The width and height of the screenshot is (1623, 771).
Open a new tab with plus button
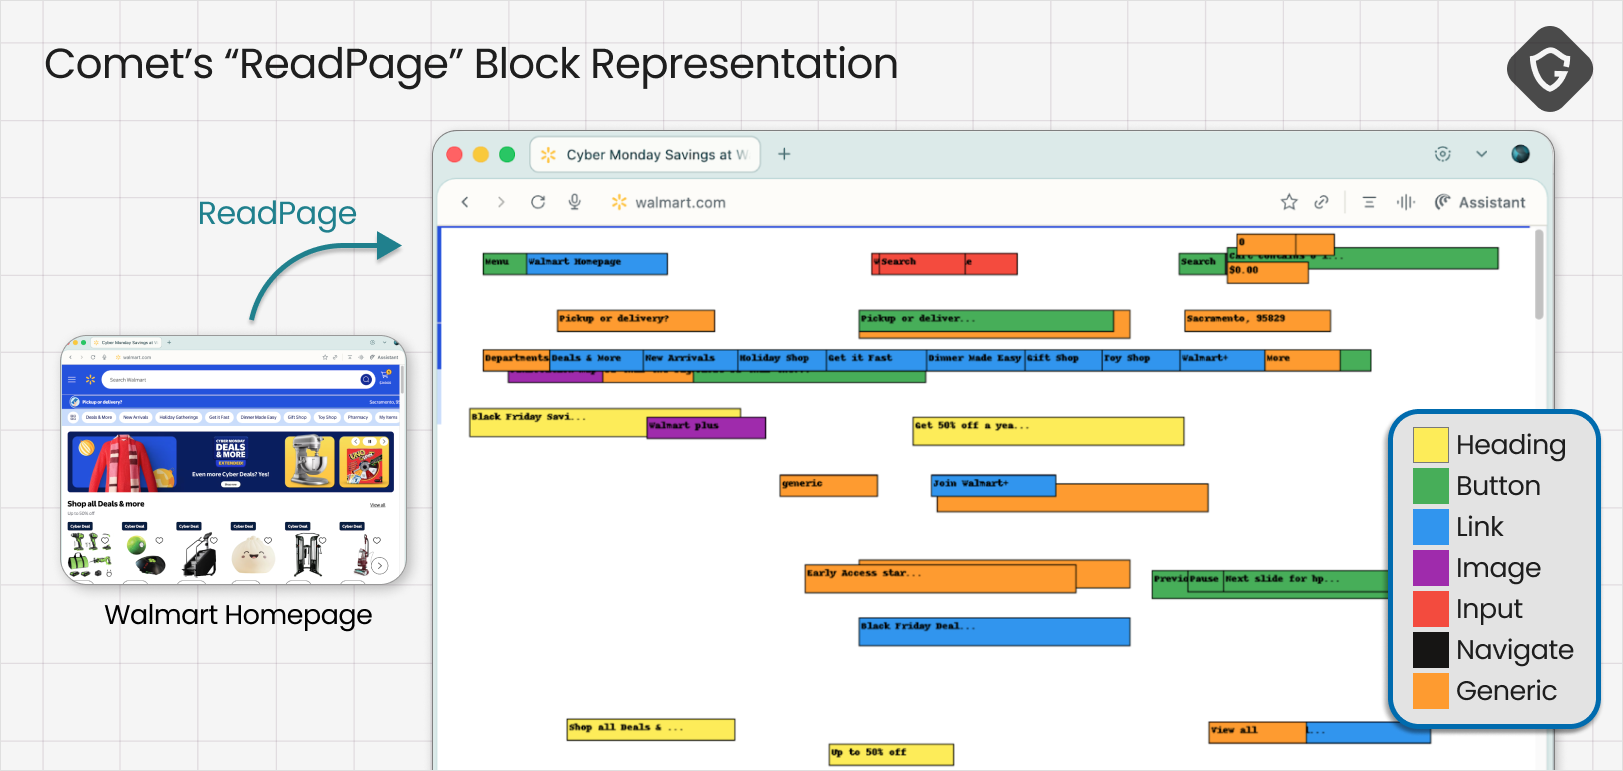(x=784, y=154)
